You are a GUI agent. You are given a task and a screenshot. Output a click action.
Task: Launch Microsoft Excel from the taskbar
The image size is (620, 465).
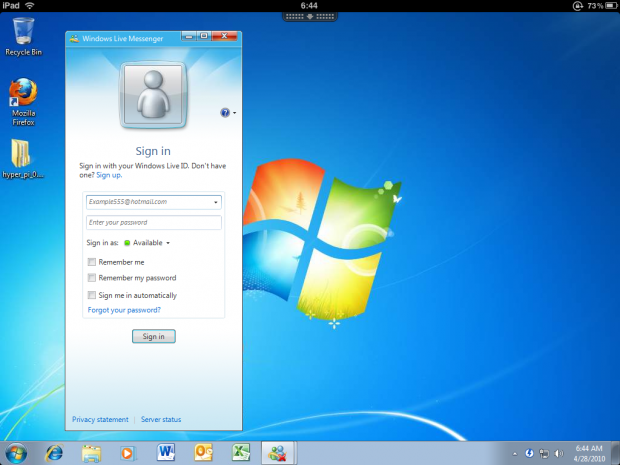point(241,452)
